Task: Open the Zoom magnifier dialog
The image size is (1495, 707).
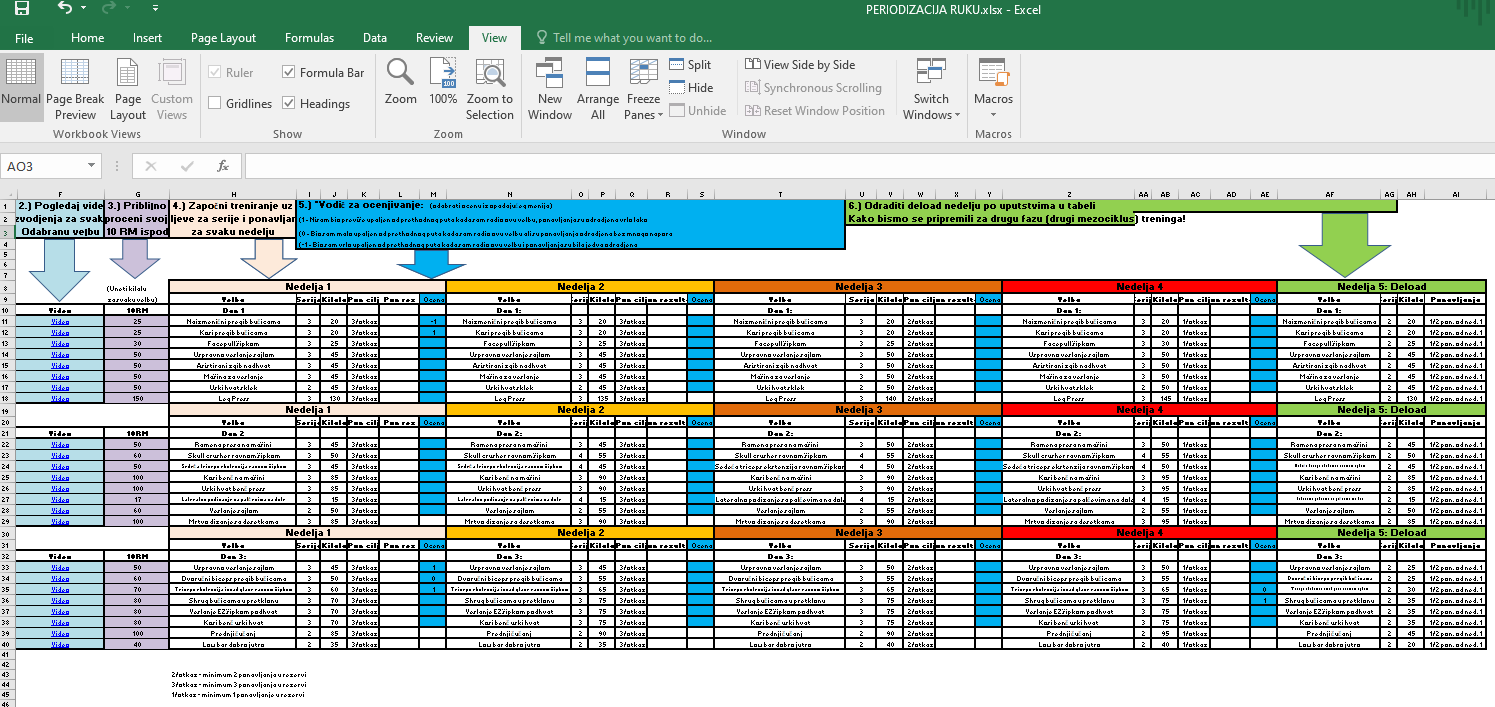Action: click(401, 82)
